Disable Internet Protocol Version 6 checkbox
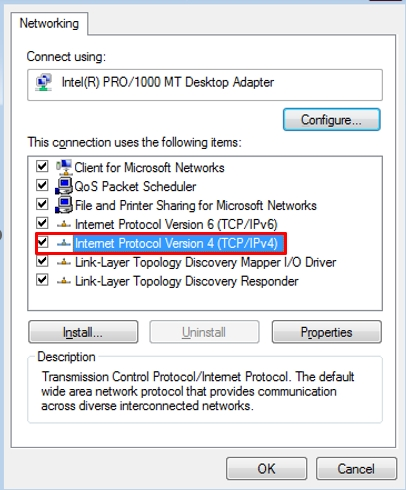406x490 pixels. (42, 223)
